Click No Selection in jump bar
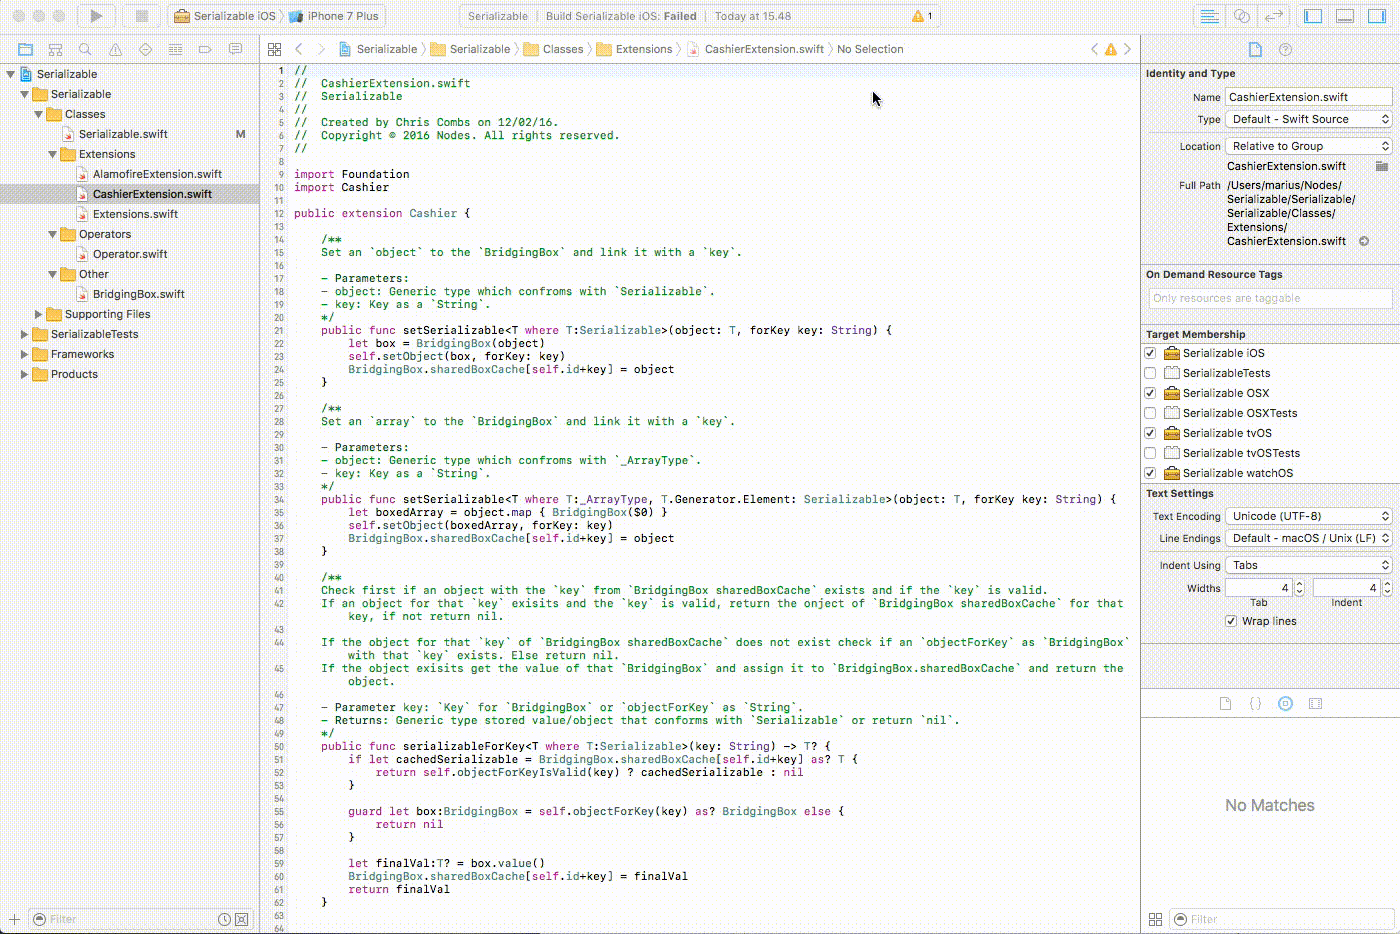The height and width of the screenshot is (934, 1400). coord(870,49)
